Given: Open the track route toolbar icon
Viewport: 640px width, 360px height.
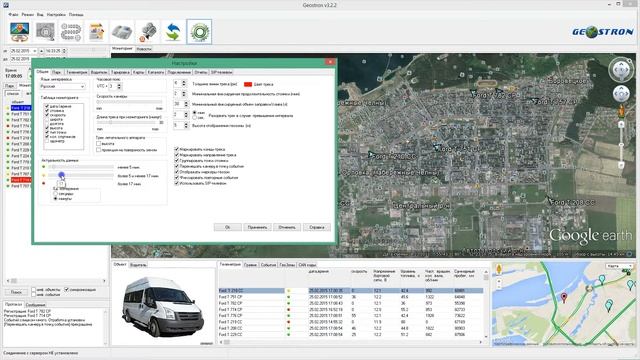Looking at the screenshot, I should pos(71,31).
